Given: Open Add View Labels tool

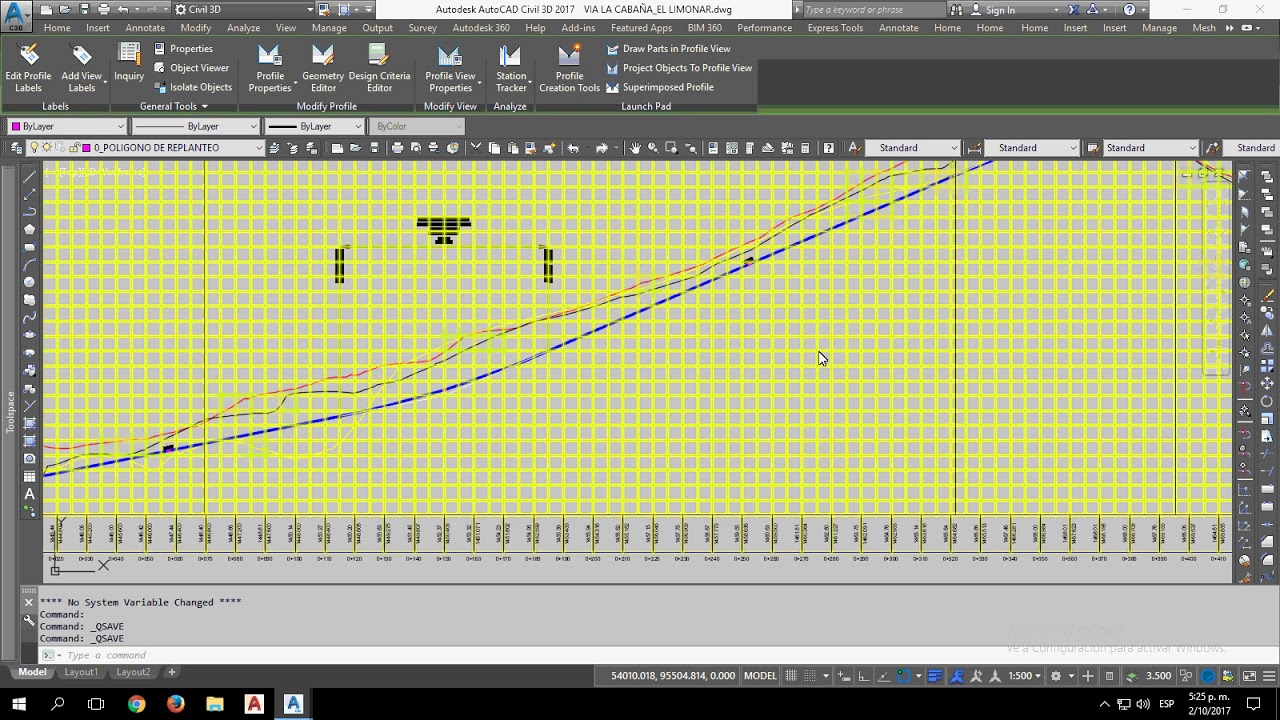Looking at the screenshot, I should [82, 68].
